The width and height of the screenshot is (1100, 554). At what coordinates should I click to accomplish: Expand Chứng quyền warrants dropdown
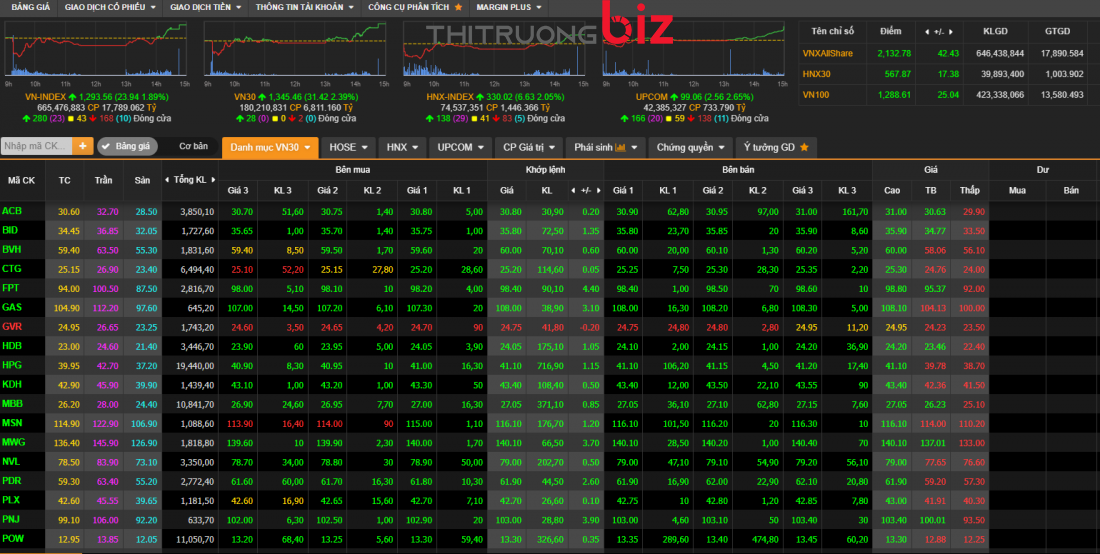click(690, 147)
